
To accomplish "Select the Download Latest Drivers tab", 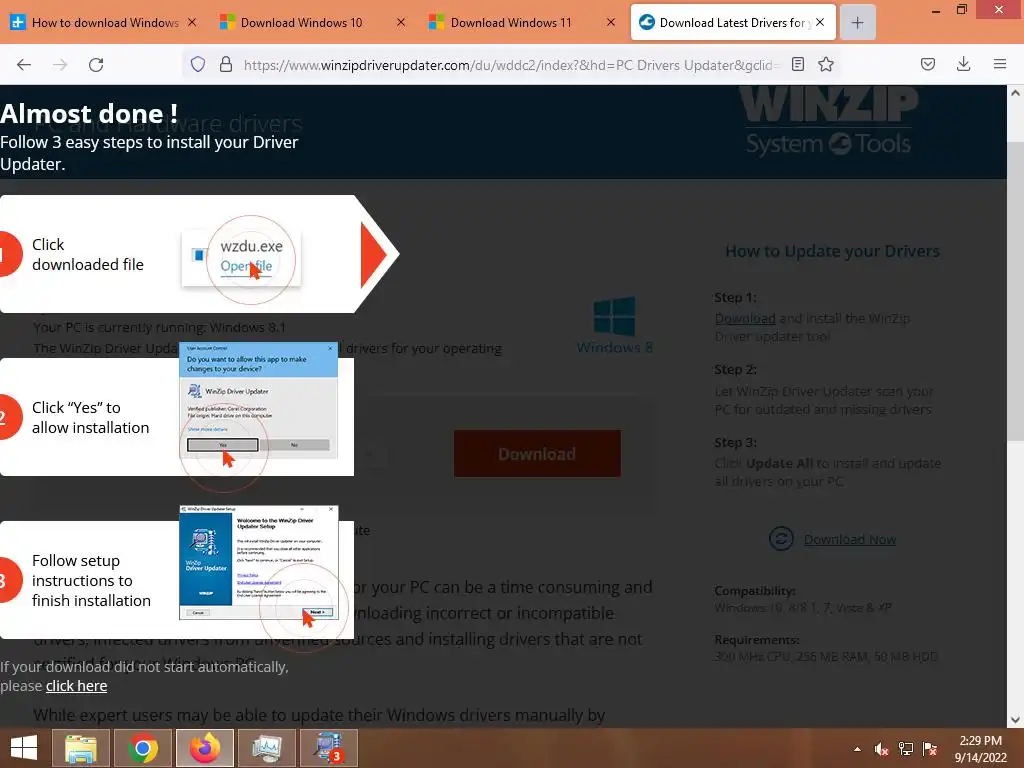I will pos(733,23).
